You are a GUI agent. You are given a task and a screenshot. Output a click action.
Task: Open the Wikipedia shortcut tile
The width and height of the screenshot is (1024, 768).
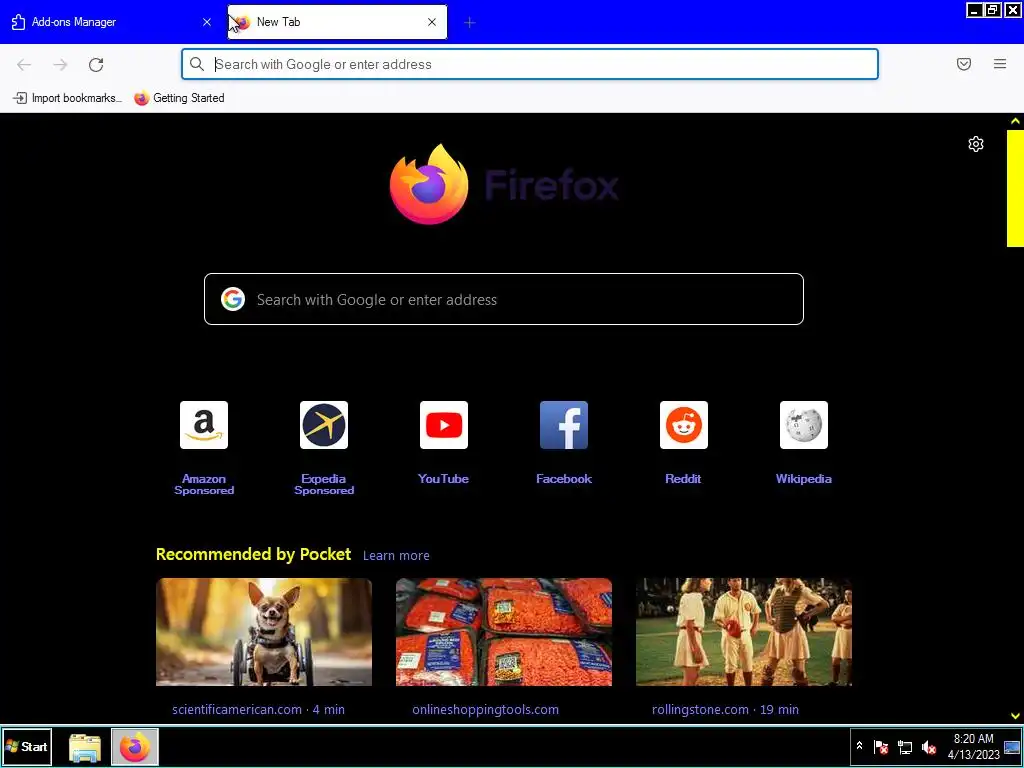coord(804,425)
